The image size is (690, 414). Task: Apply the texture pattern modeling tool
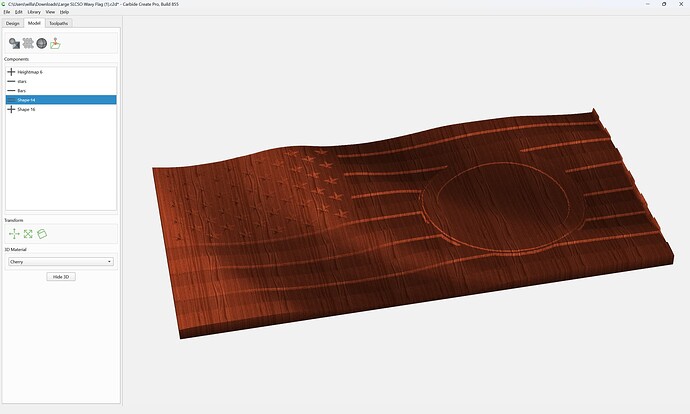[28, 43]
